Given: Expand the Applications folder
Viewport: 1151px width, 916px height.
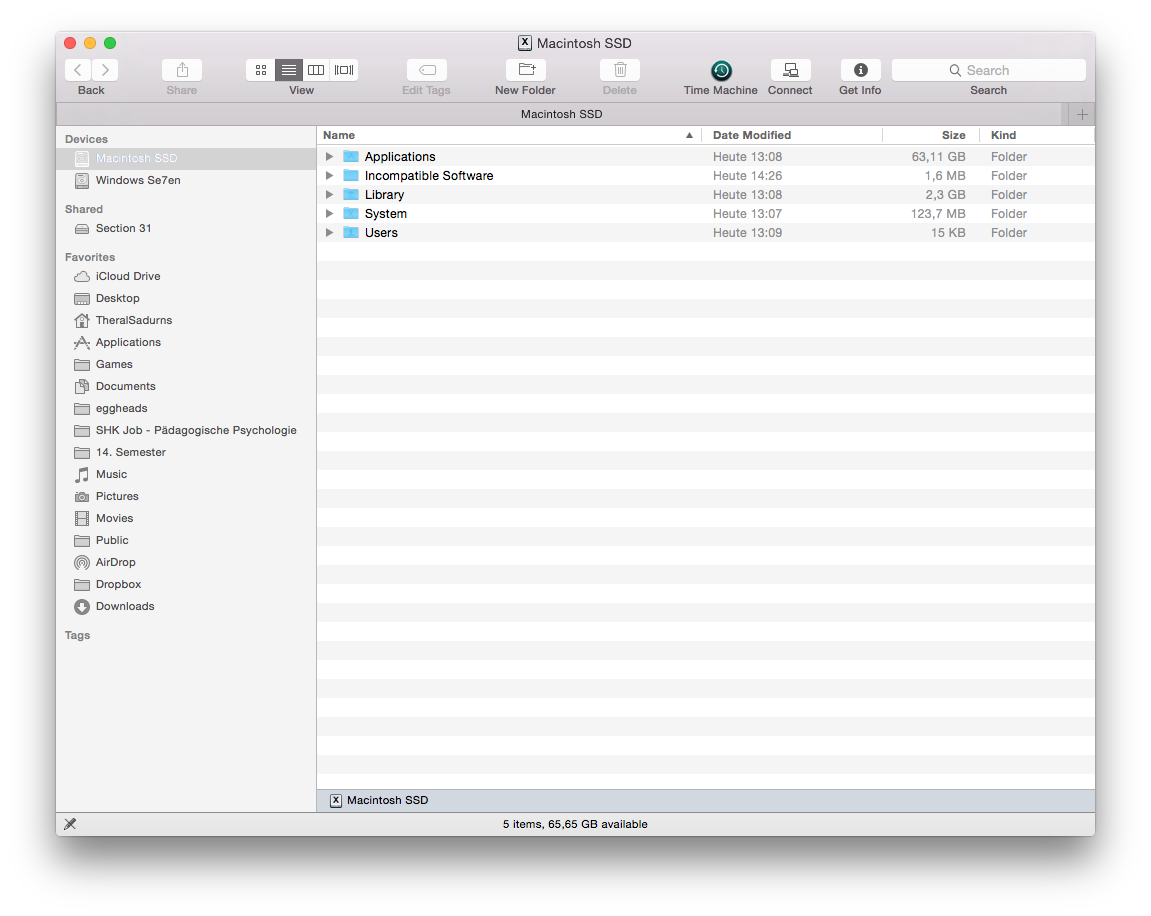Looking at the screenshot, I should (x=330, y=156).
